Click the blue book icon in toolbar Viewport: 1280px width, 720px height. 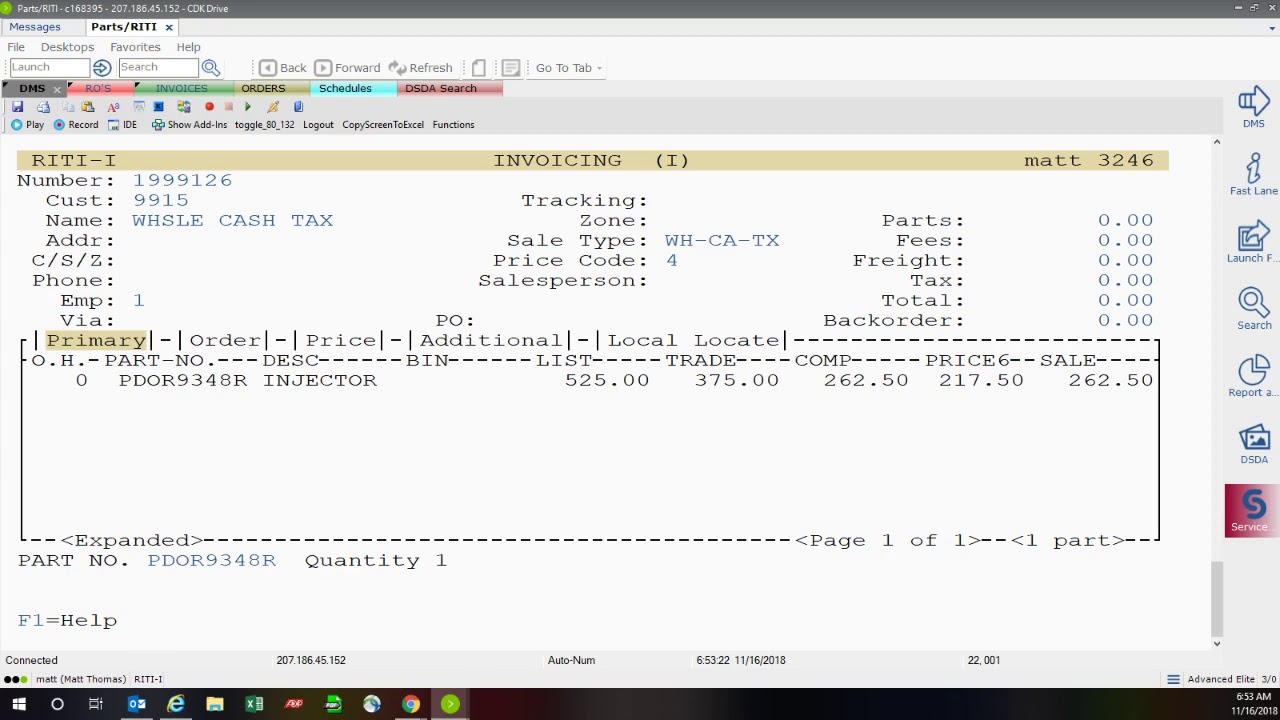click(298, 107)
